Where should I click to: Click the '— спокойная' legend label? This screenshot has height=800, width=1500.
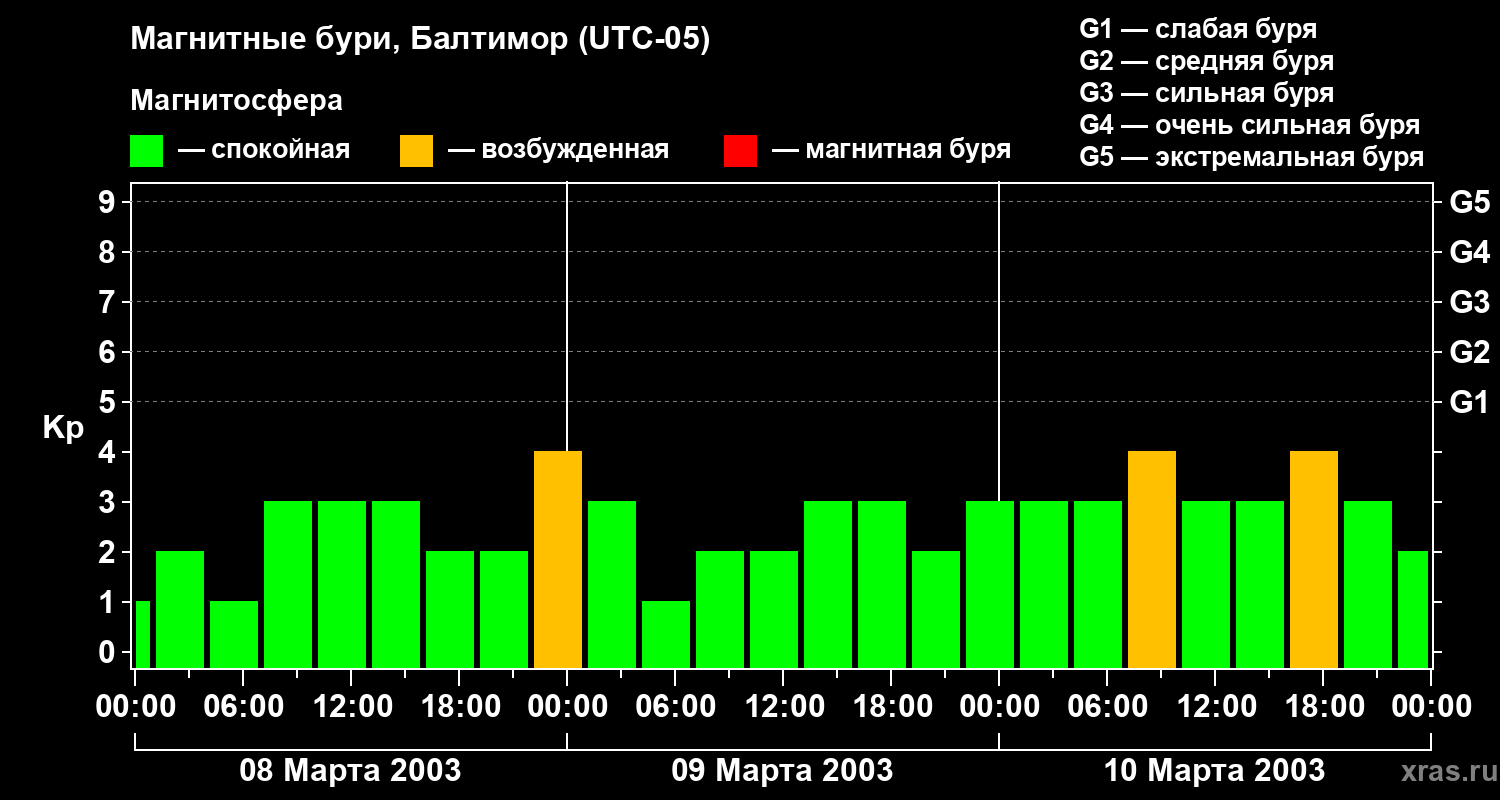[x=264, y=151]
